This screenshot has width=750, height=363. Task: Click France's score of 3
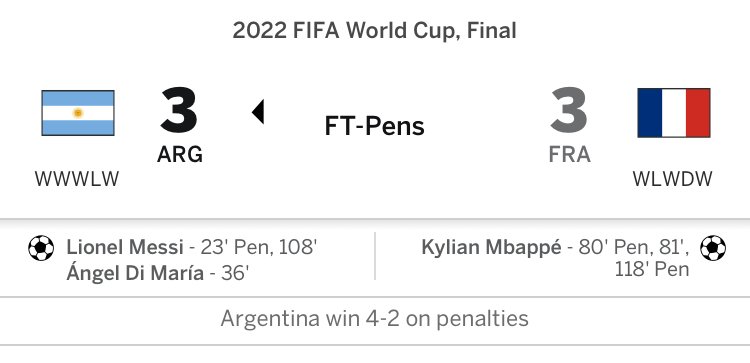pos(569,110)
